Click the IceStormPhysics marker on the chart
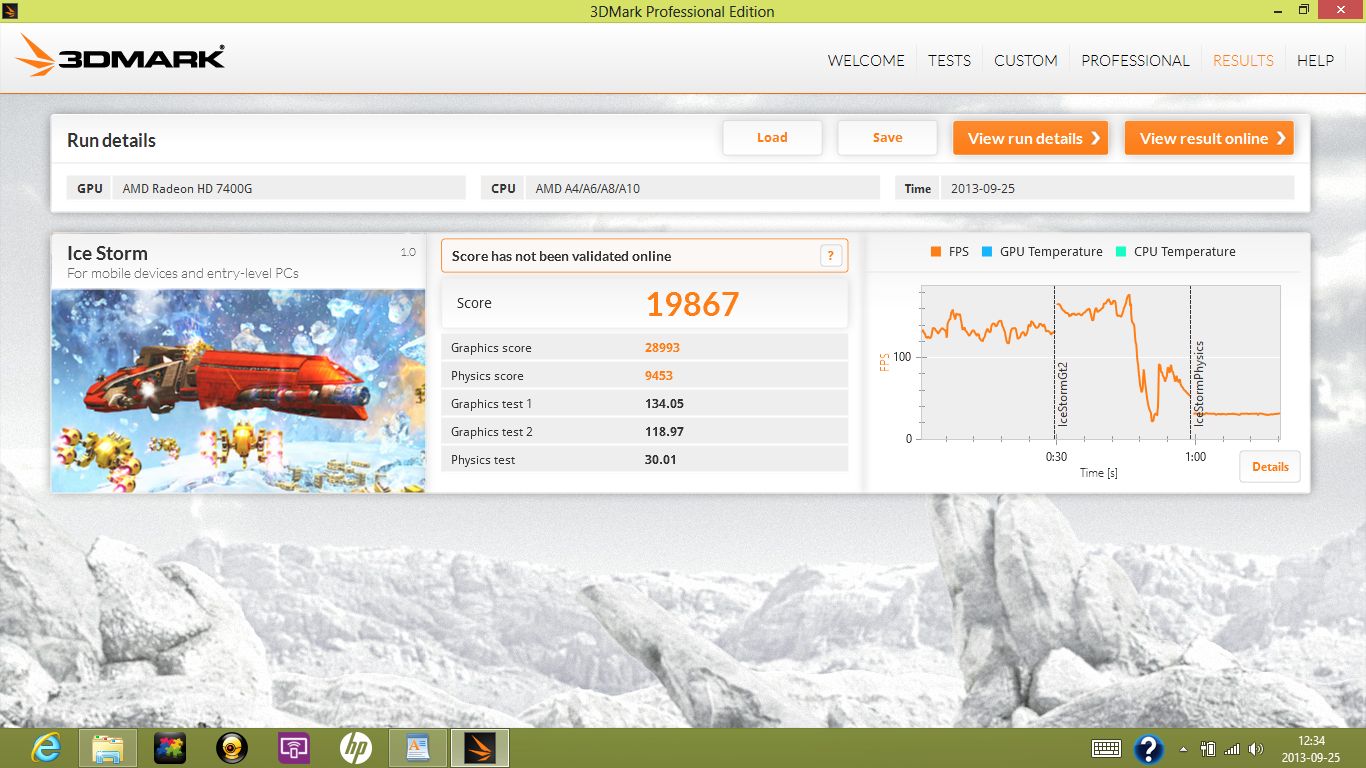This screenshot has width=1366, height=768. point(1199,384)
